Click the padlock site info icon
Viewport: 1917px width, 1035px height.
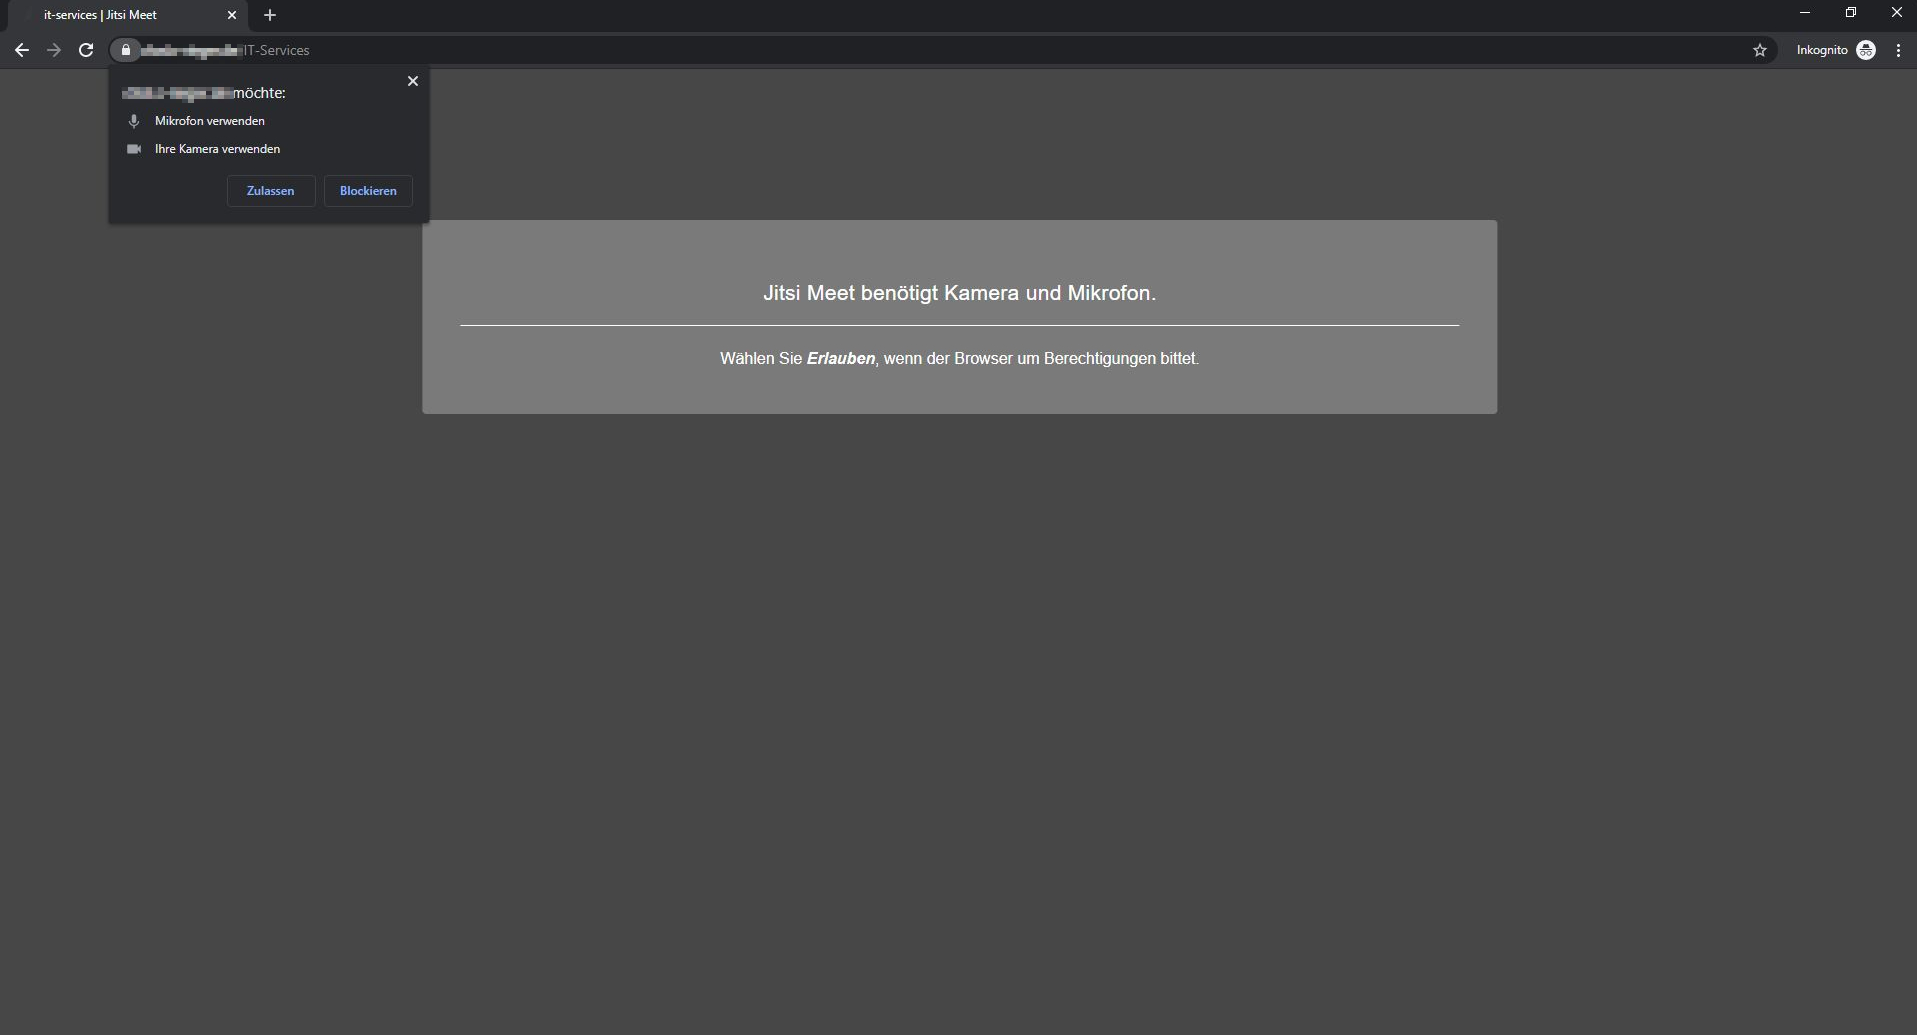click(126, 50)
